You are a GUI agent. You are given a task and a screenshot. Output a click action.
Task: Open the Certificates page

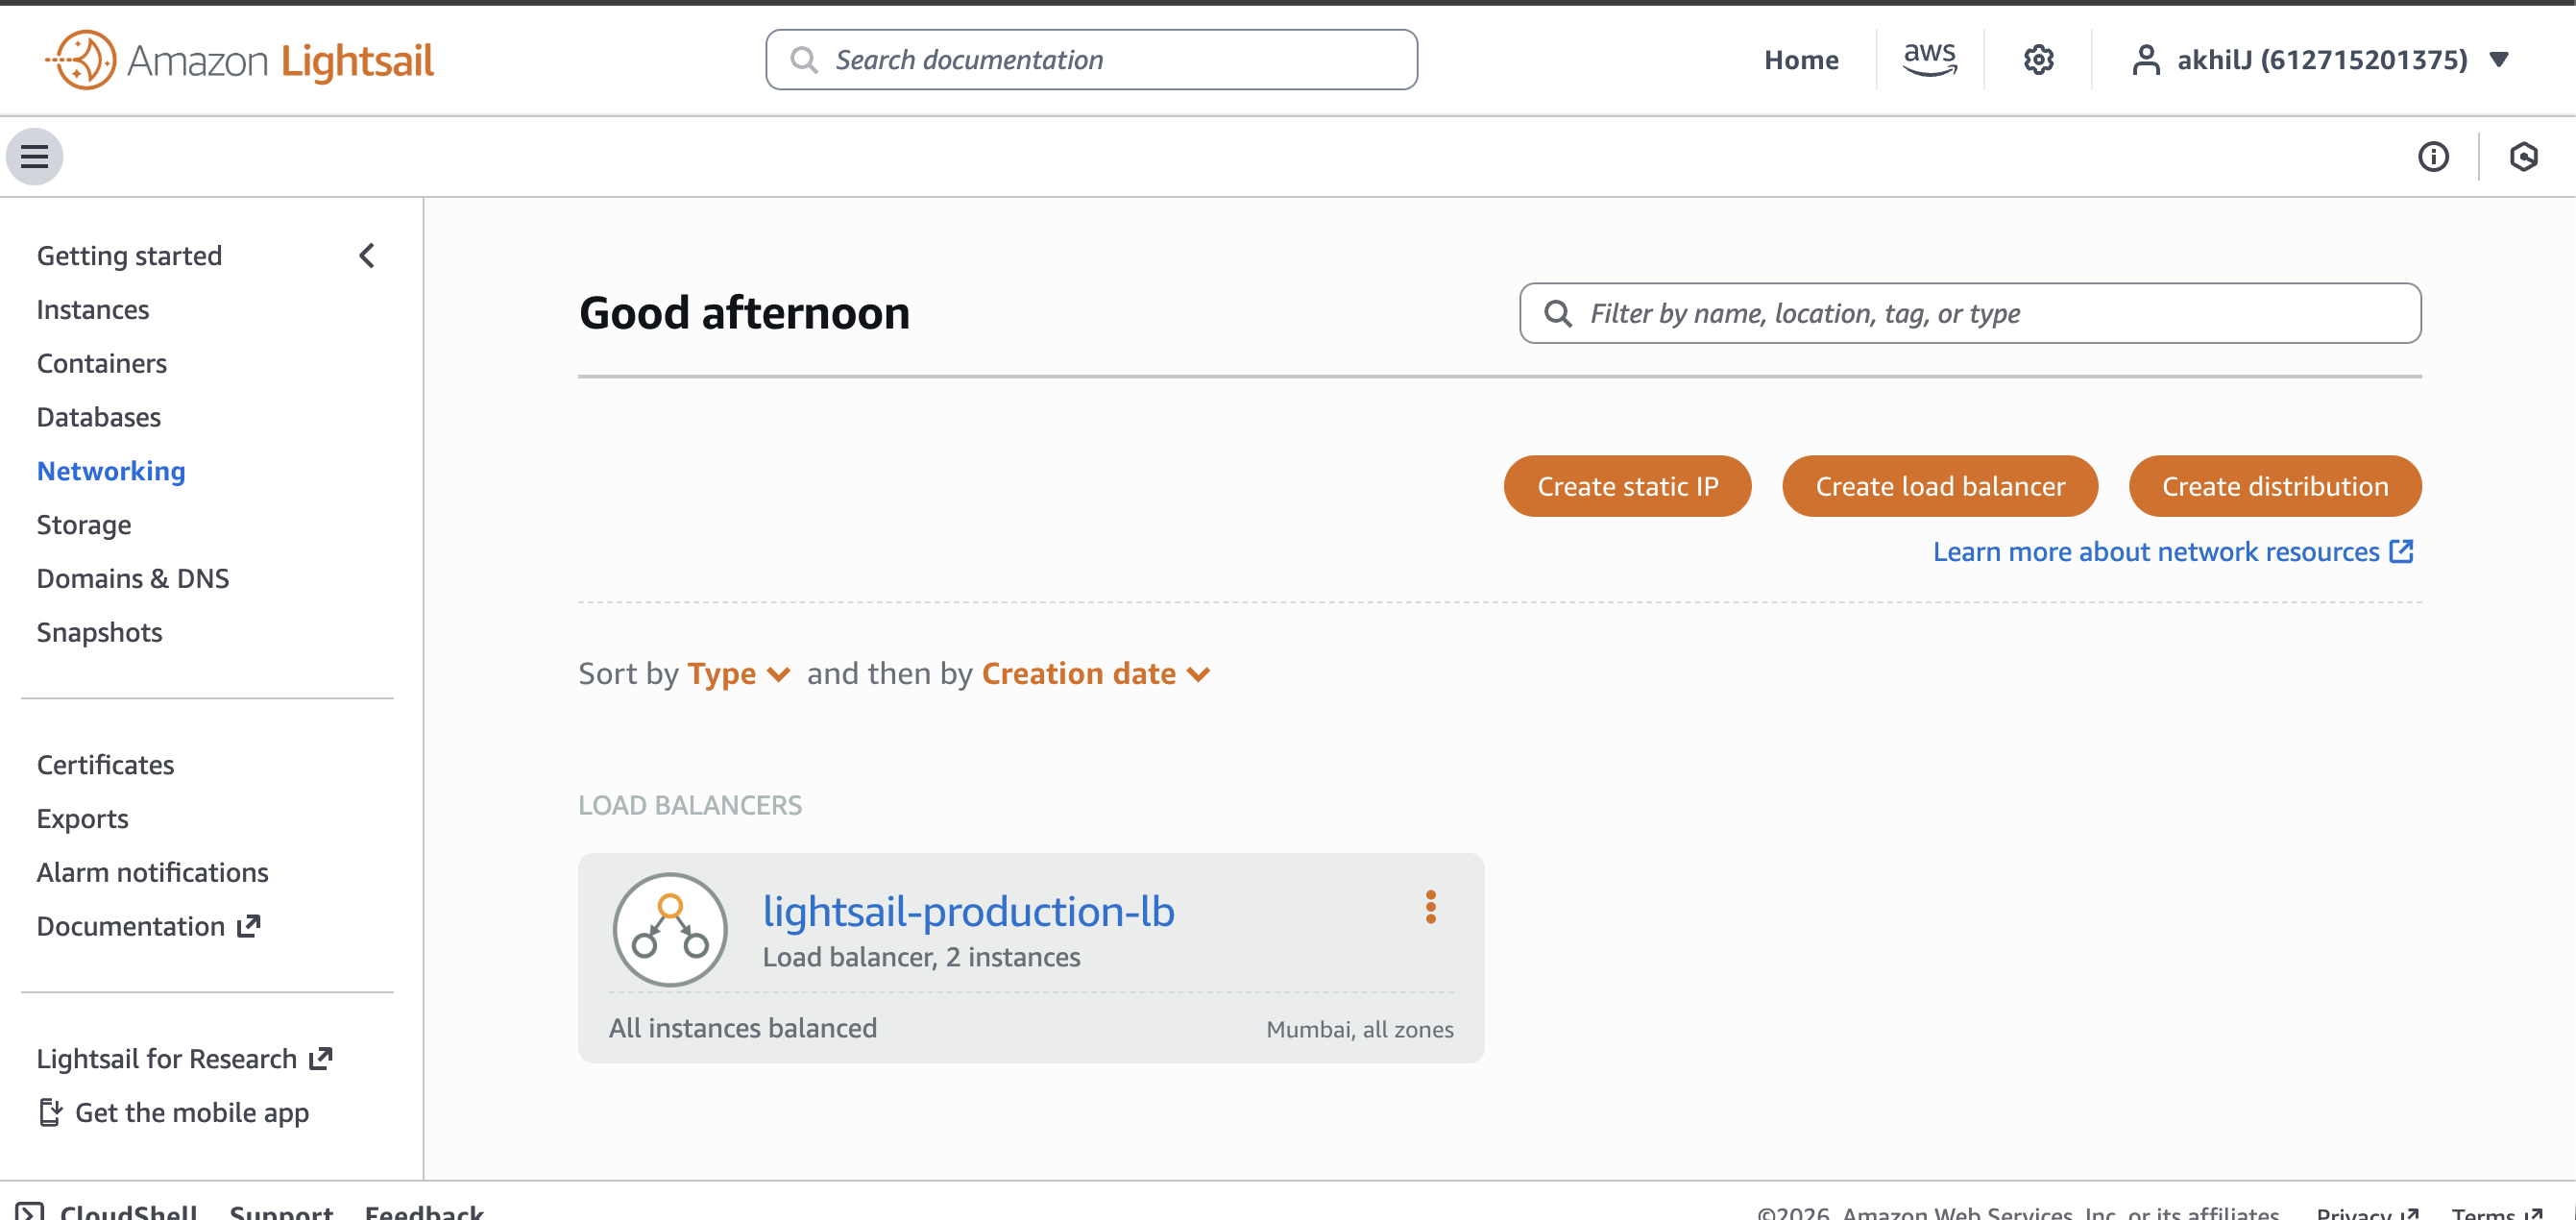tap(106, 765)
